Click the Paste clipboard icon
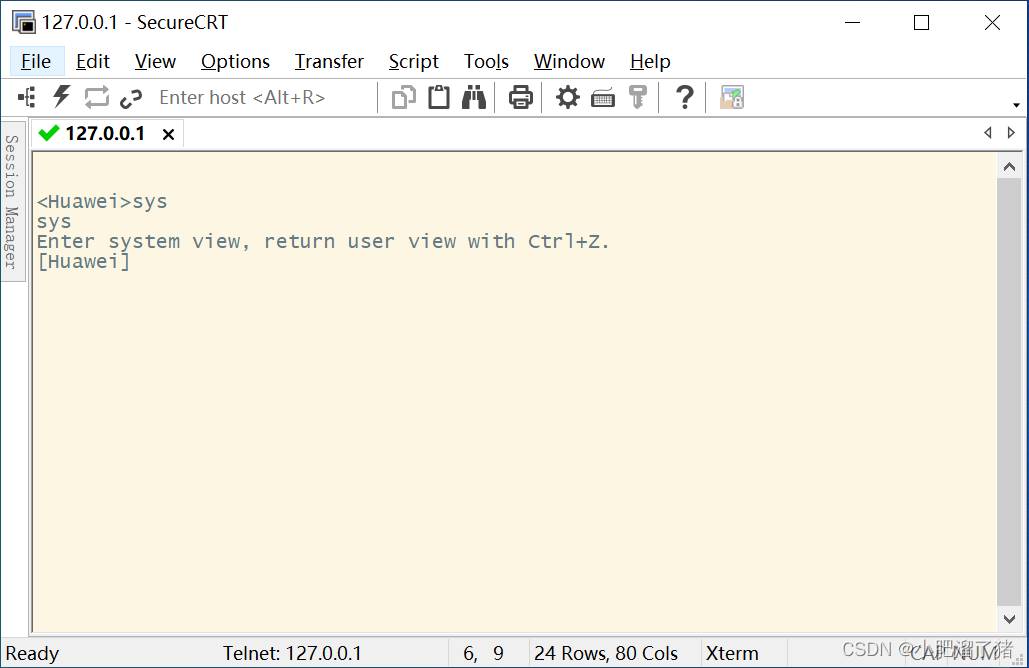This screenshot has height=668, width=1029. click(439, 97)
